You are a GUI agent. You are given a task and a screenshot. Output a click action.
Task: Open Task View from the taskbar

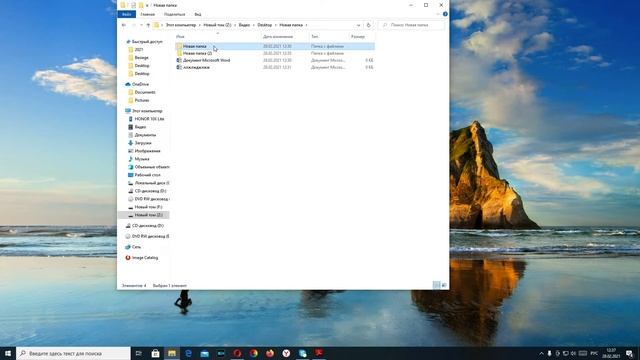138,353
